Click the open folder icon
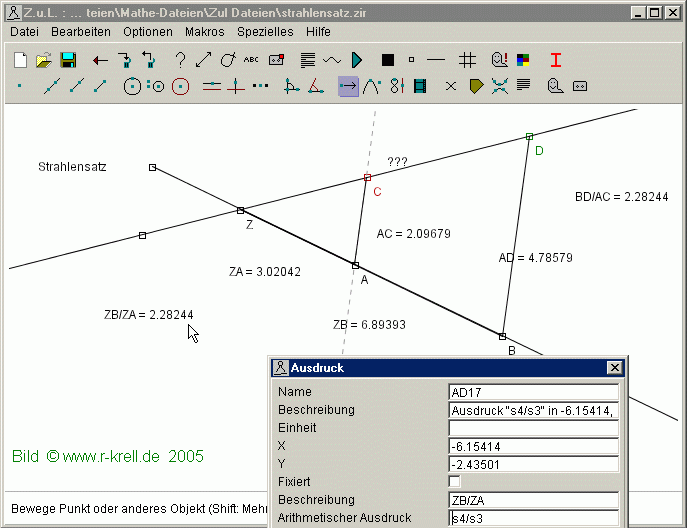The width and height of the screenshot is (687, 528). [x=44, y=60]
